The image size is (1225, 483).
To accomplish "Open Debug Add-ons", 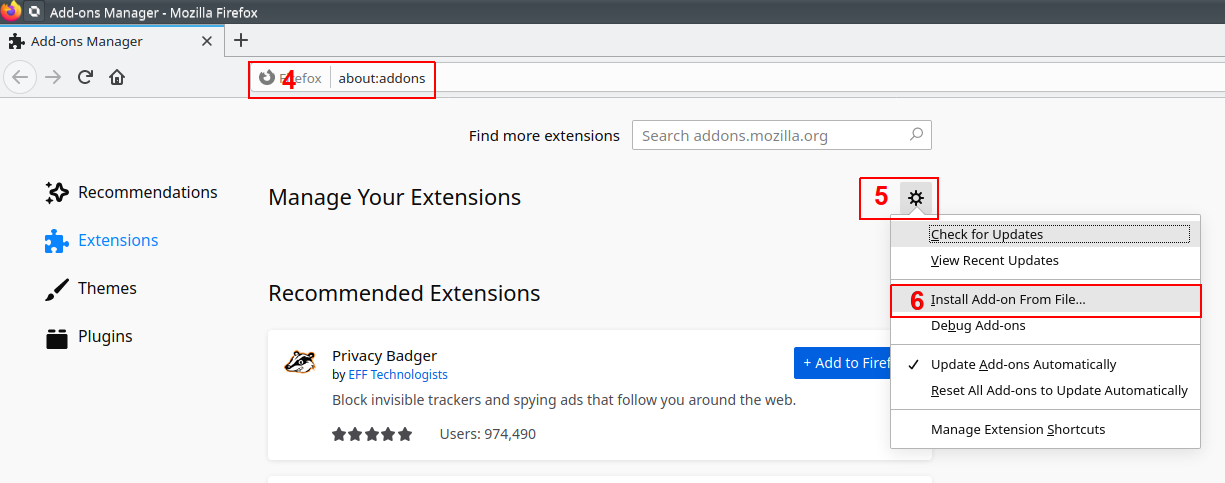I will click(977, 326).
